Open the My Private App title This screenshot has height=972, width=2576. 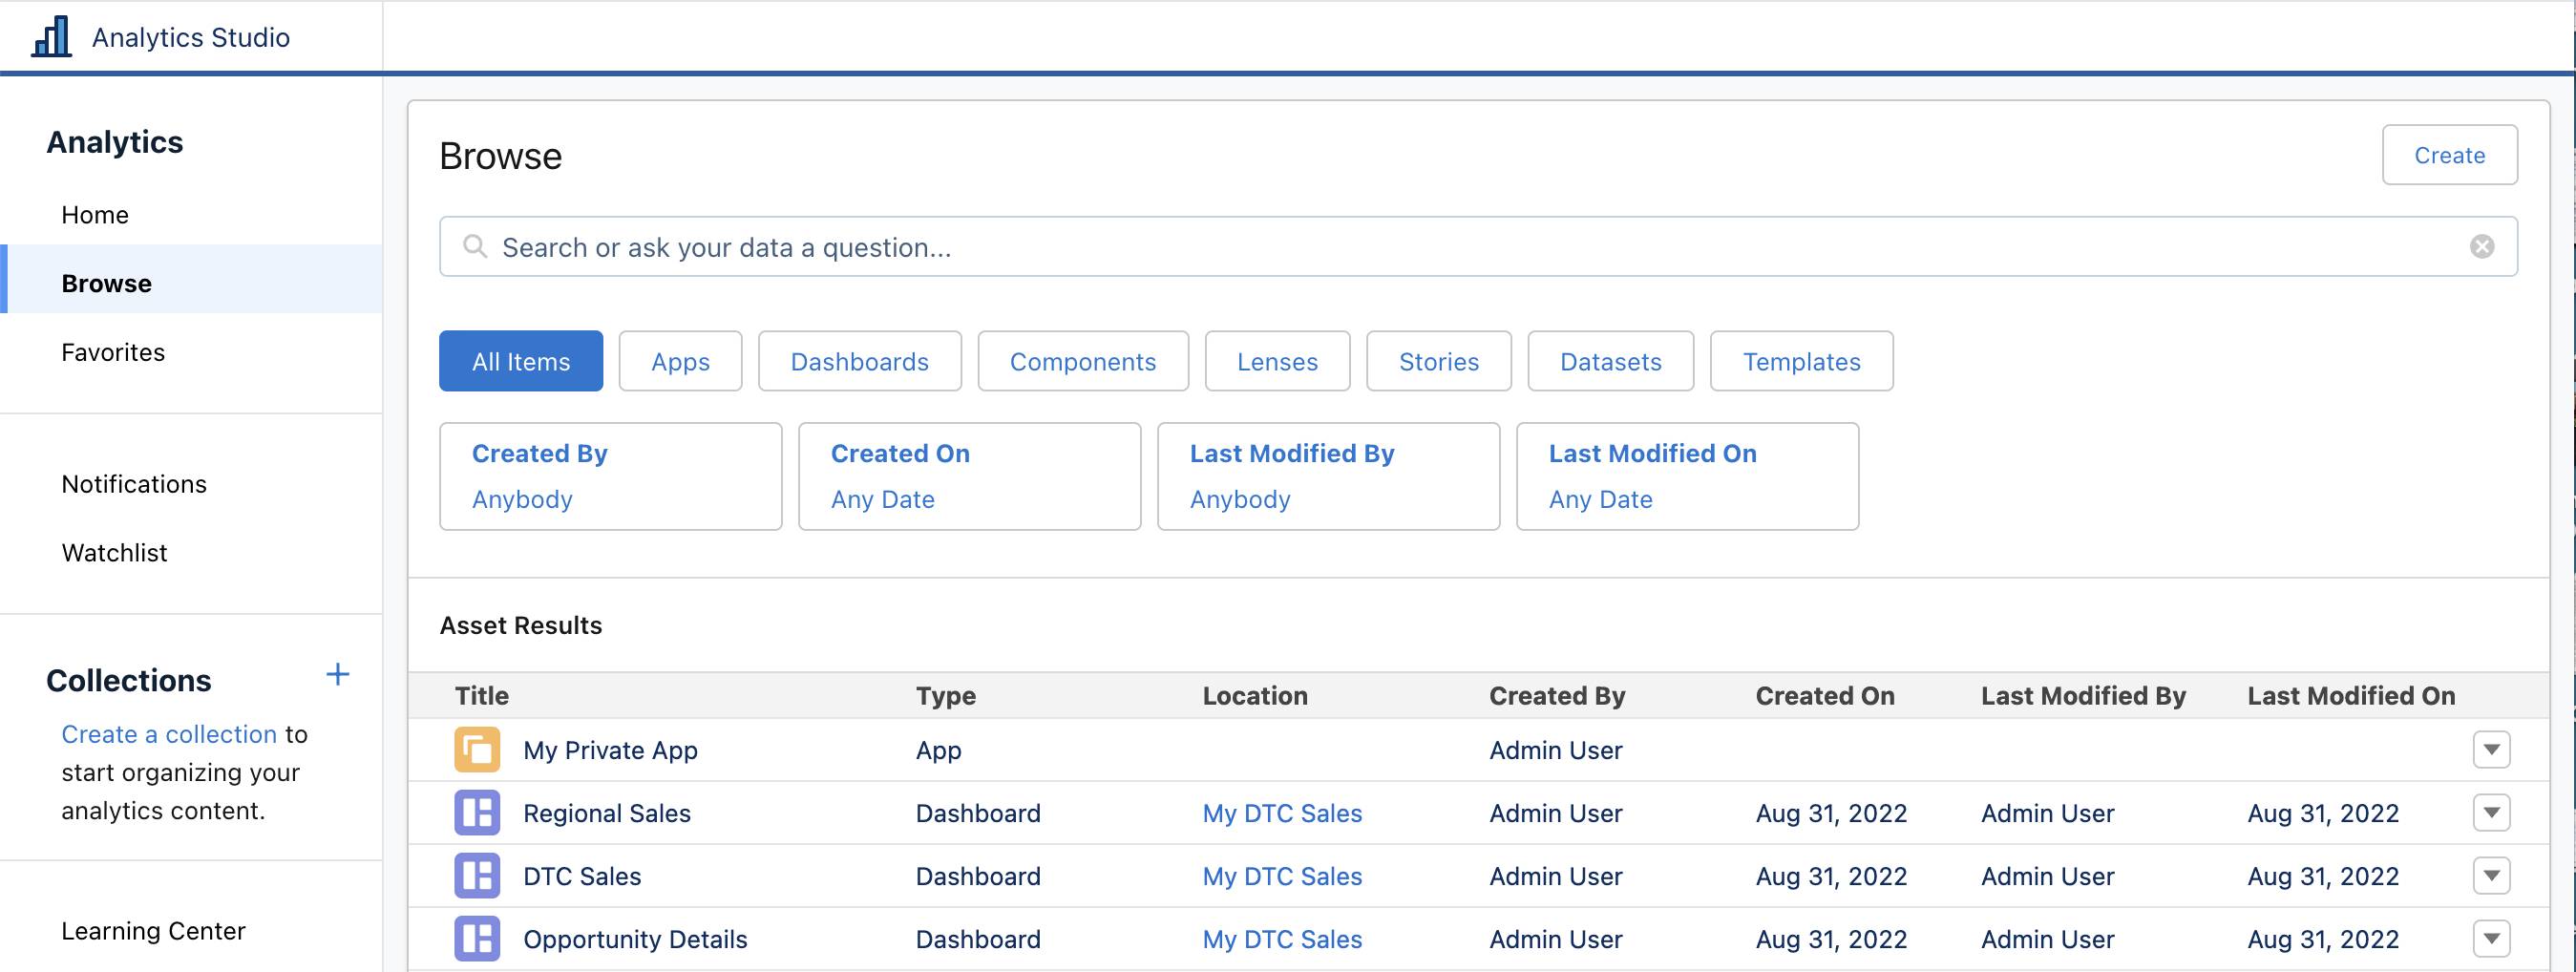click(x=610, y=750)
